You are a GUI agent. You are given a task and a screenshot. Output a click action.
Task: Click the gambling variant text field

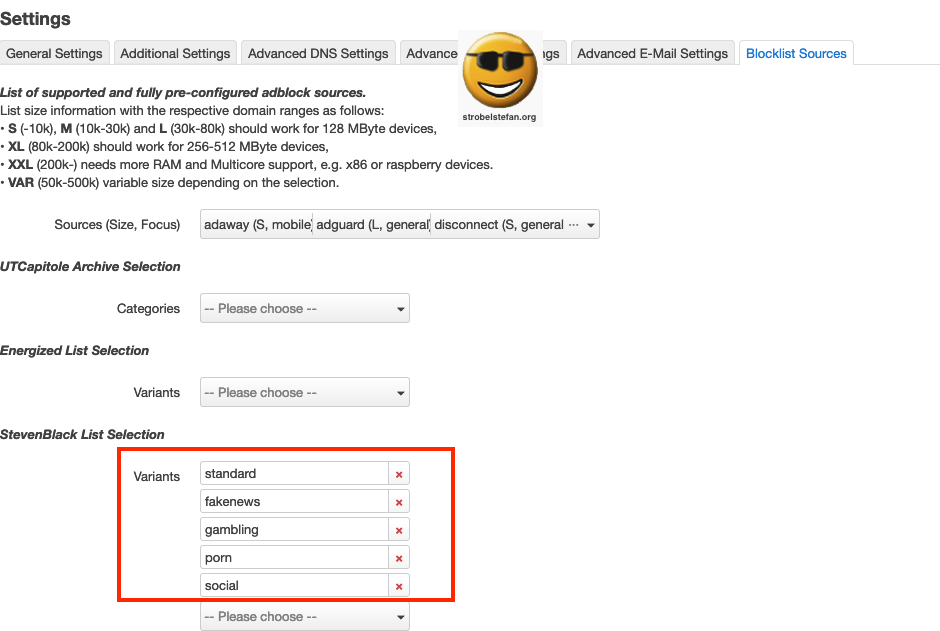point(294,530)
